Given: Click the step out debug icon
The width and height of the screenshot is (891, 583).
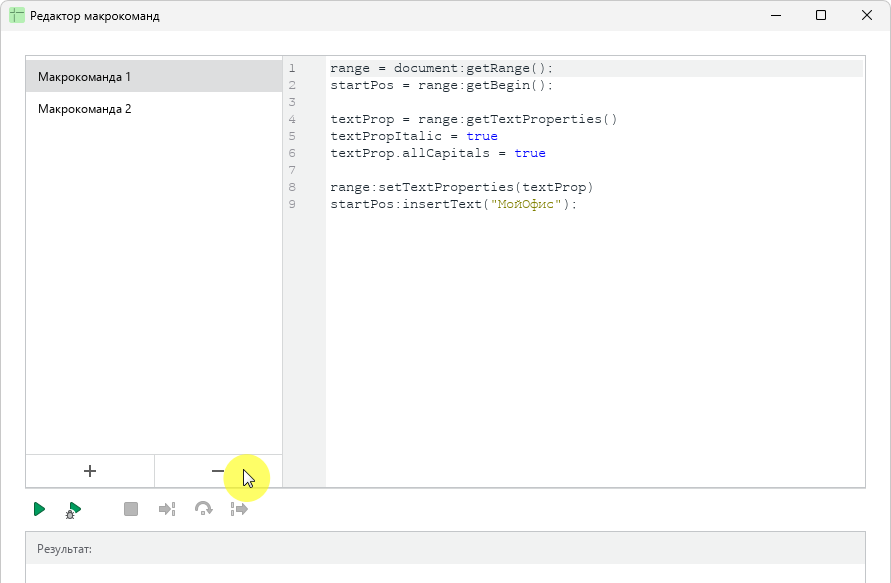Looking at the screenshot, I should [x=239, y=509].
